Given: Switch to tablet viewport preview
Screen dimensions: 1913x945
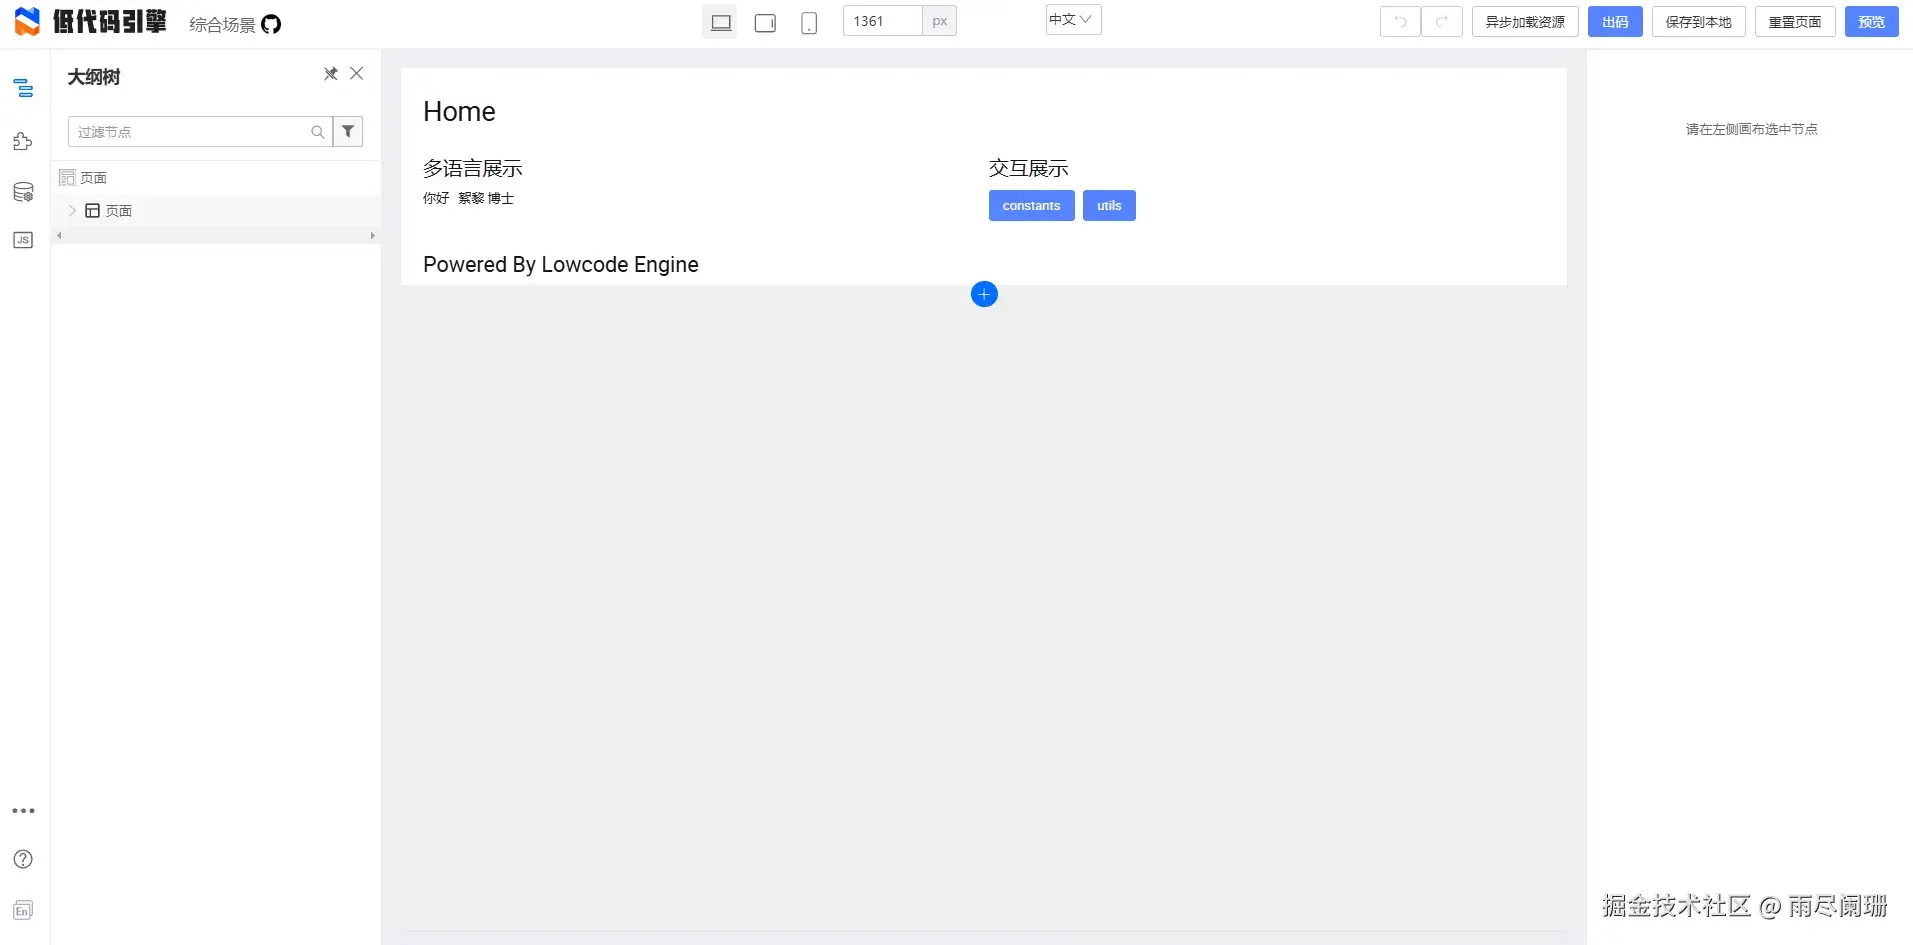Looking at the screenshot, I should pos(765,22).
